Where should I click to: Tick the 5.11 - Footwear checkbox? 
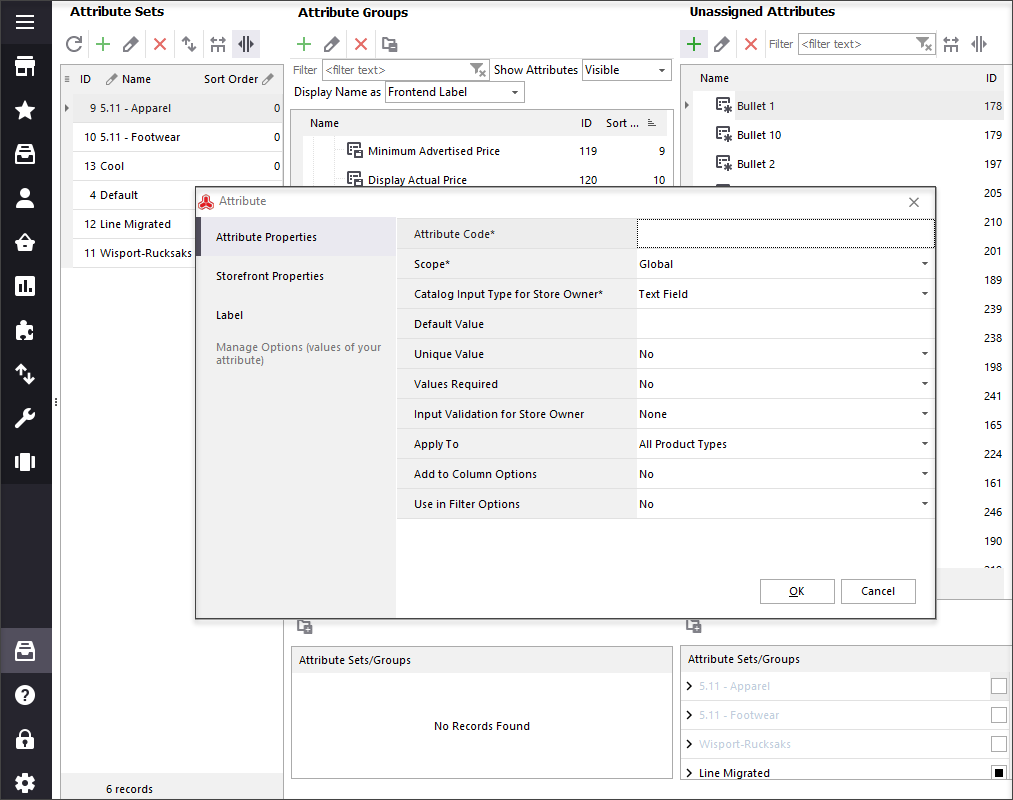(999, 715)
